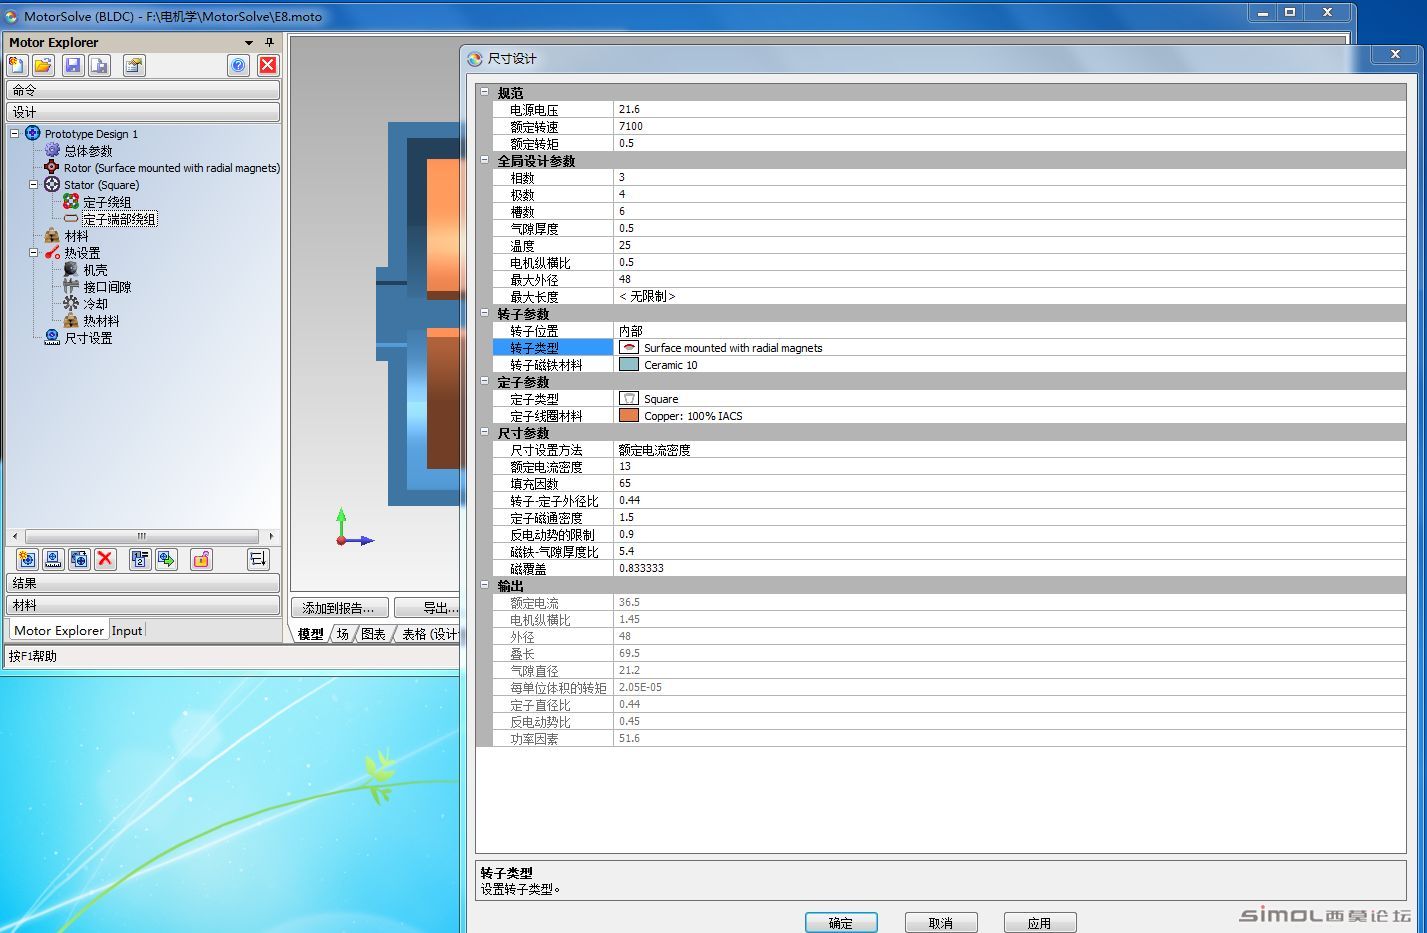
Task: Click the sizing ruler icon in bottom toolbar
Action: point(53,559)
